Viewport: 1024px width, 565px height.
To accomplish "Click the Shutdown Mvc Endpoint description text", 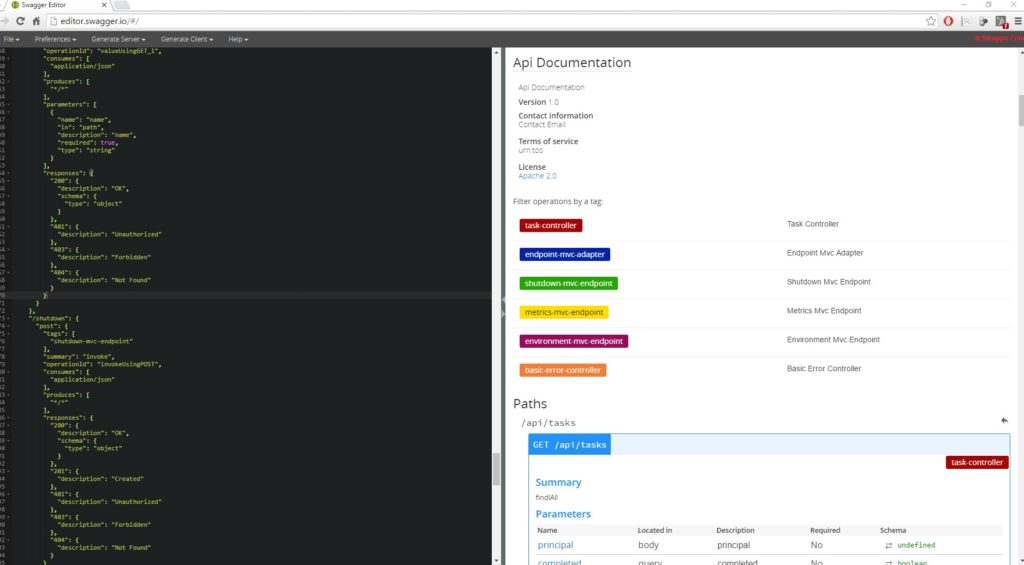I will [x=829, y=282].
